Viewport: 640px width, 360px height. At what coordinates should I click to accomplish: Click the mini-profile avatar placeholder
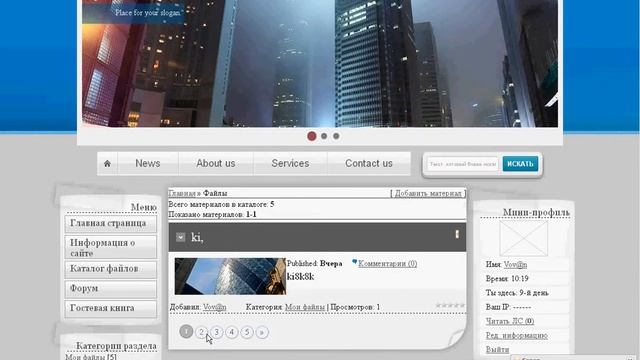pyautogui.click(x=523, y=238)
